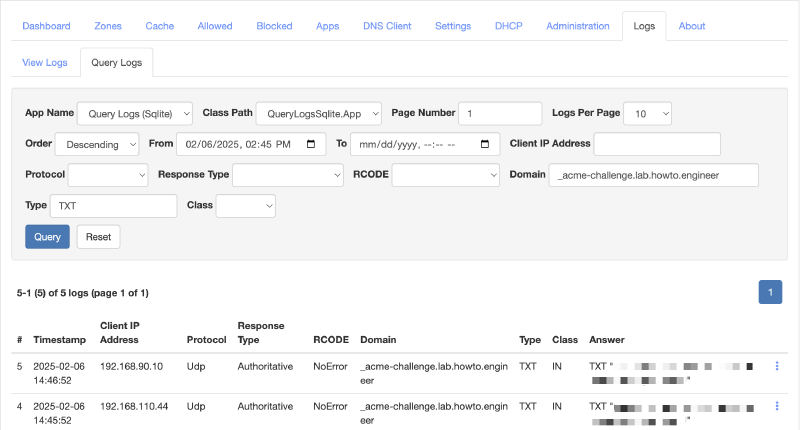Switch to the View Logs sub-tab

tap(45, 63)
